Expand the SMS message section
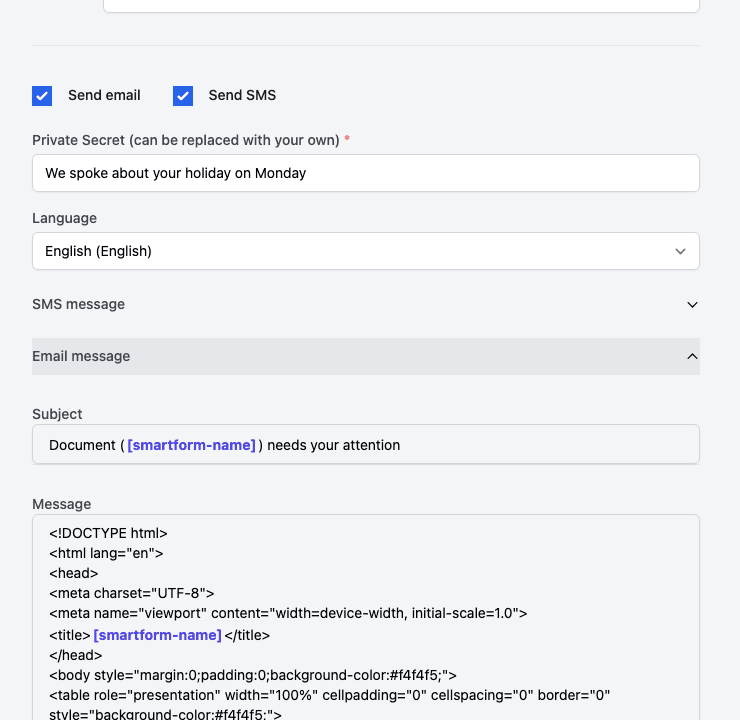Image resolution: width=740 pixels, height=720 pixels. tap(366, 304)
